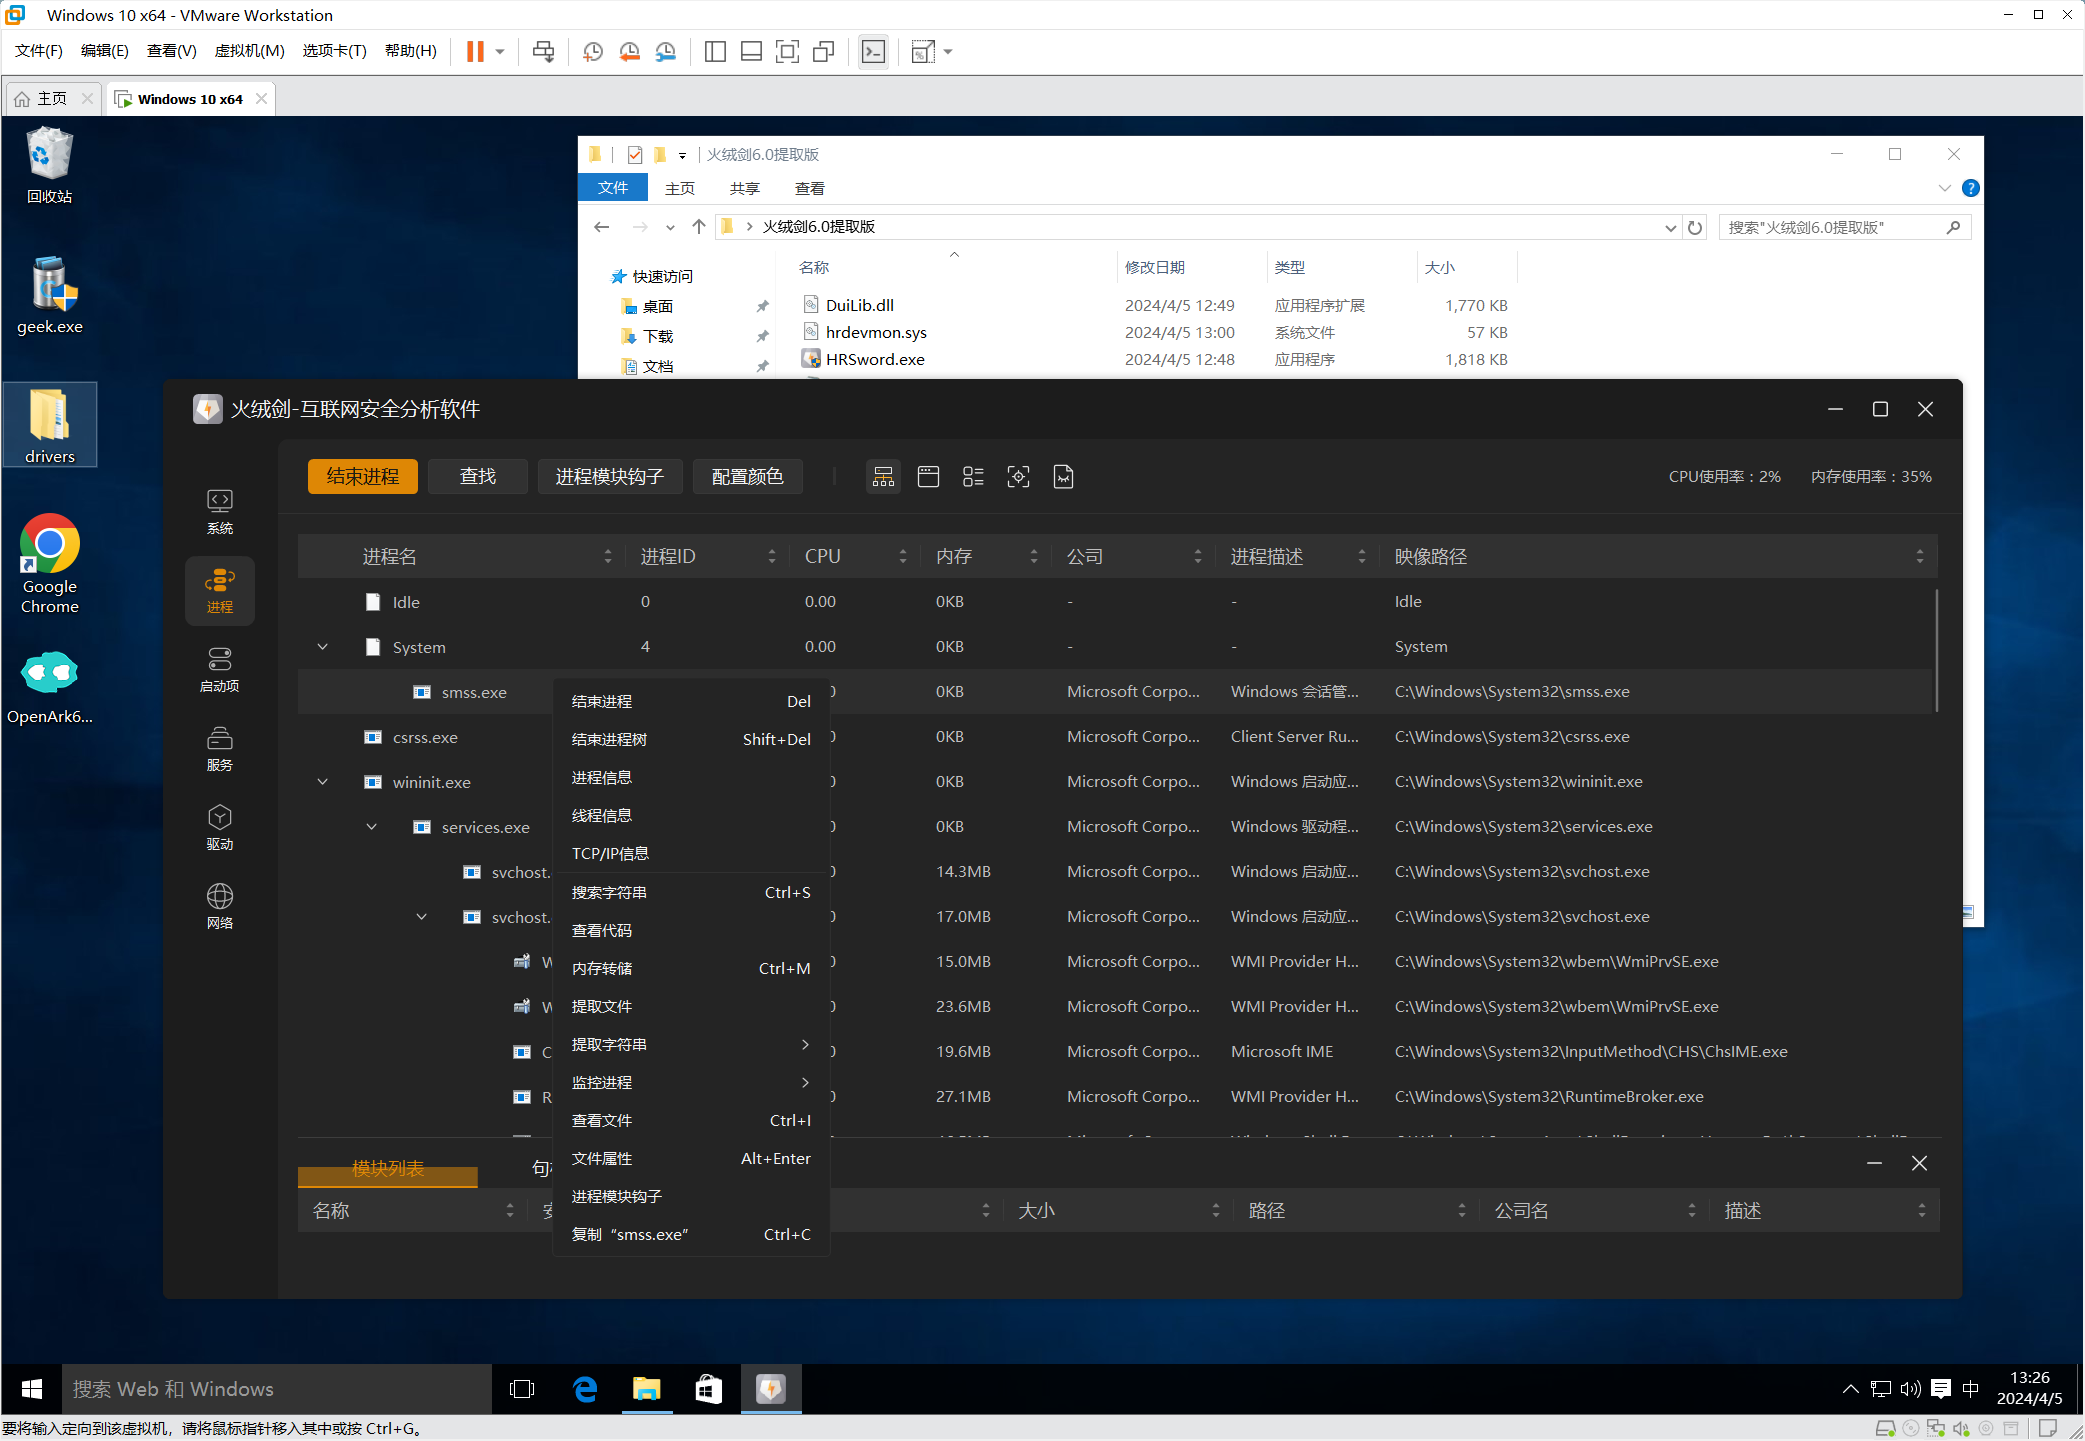Open the 服务 sidebar section
Viewport: 2085px width, 1441px height.
(220, 749)
